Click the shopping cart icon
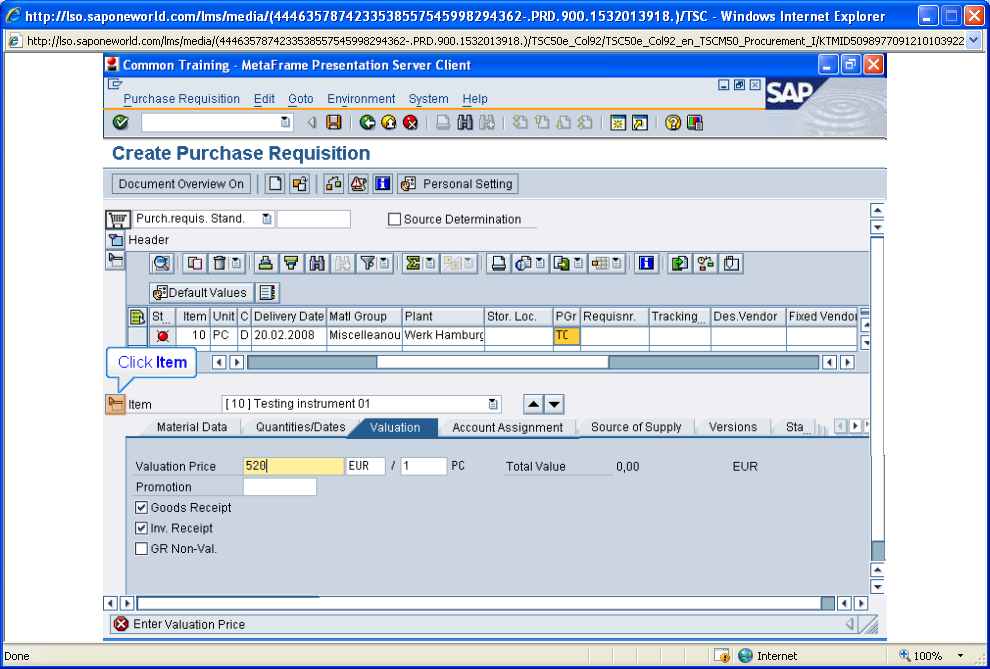The width and height of the screenshot is (990, 669). 117,220
